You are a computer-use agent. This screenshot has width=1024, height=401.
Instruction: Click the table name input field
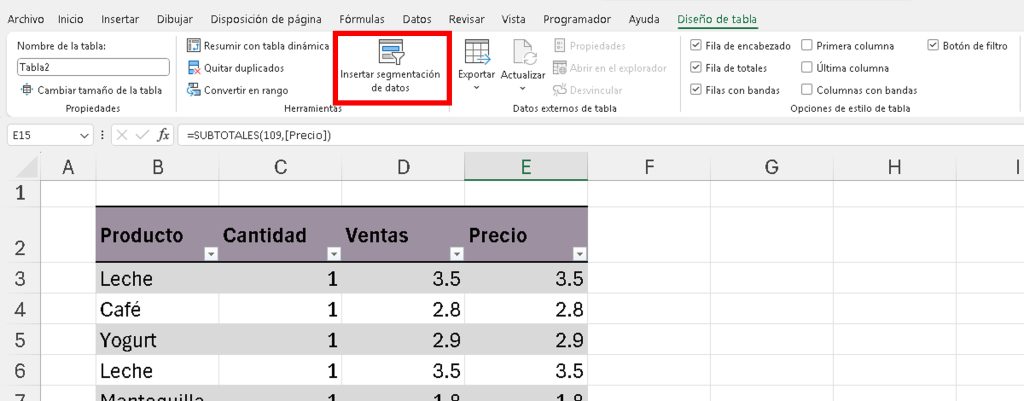pos(93,68)
